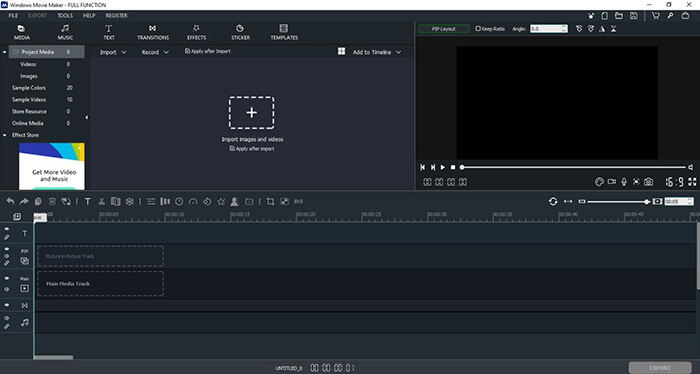The image size is (700, 374).
Task: Click the freeze frame snowflake icon
Action: (x=129, y=202)
